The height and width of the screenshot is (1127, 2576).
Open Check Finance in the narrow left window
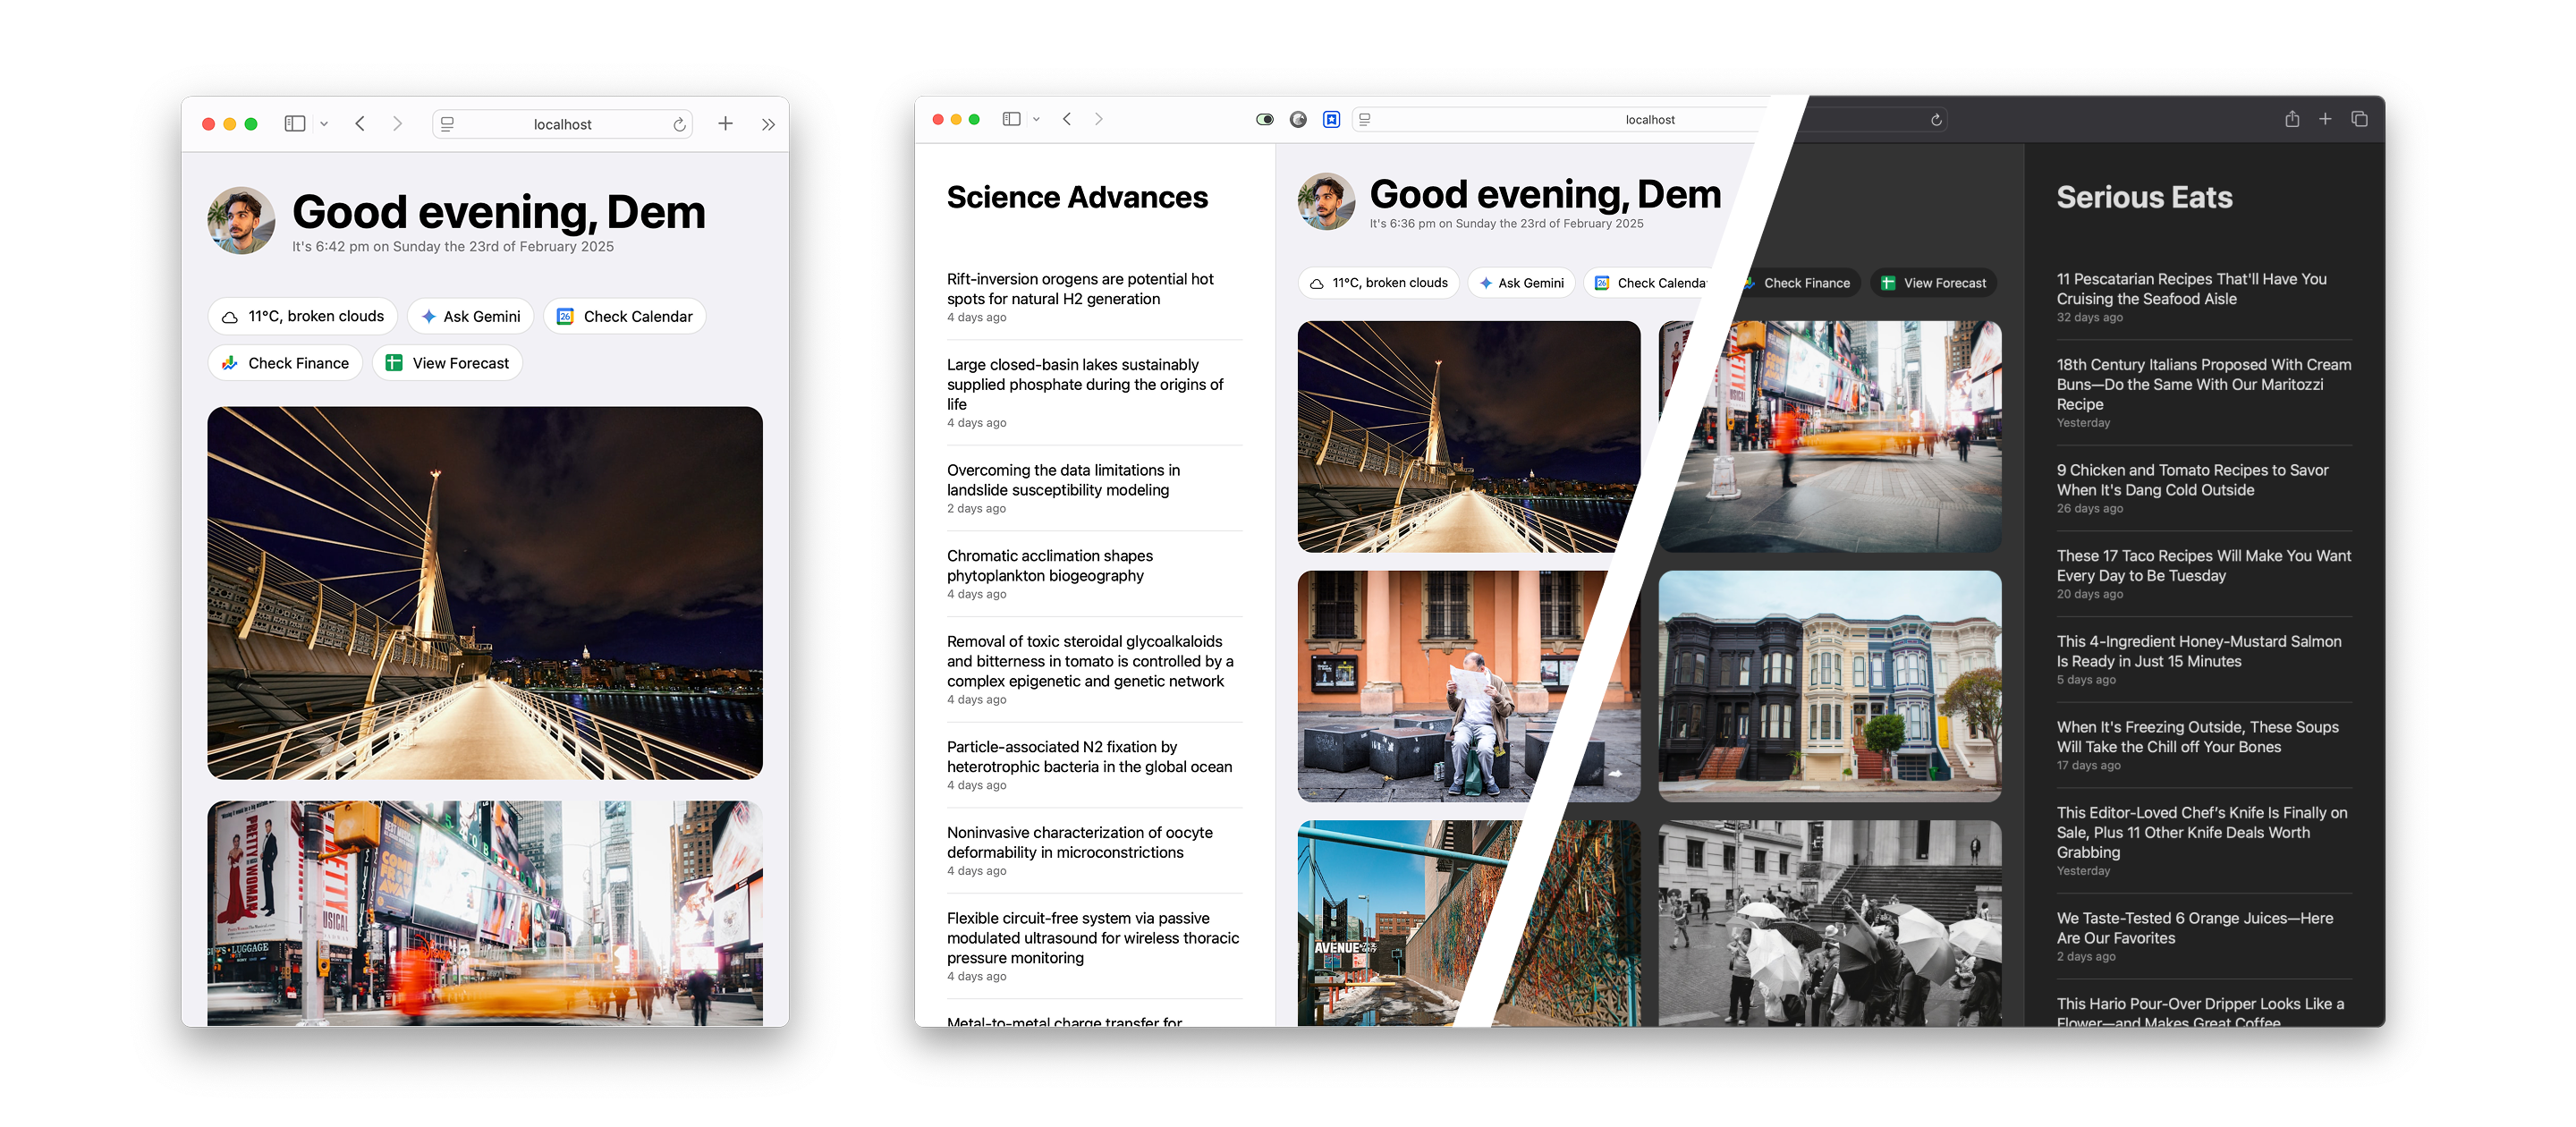pyautogui.click(x=285, y=363)
